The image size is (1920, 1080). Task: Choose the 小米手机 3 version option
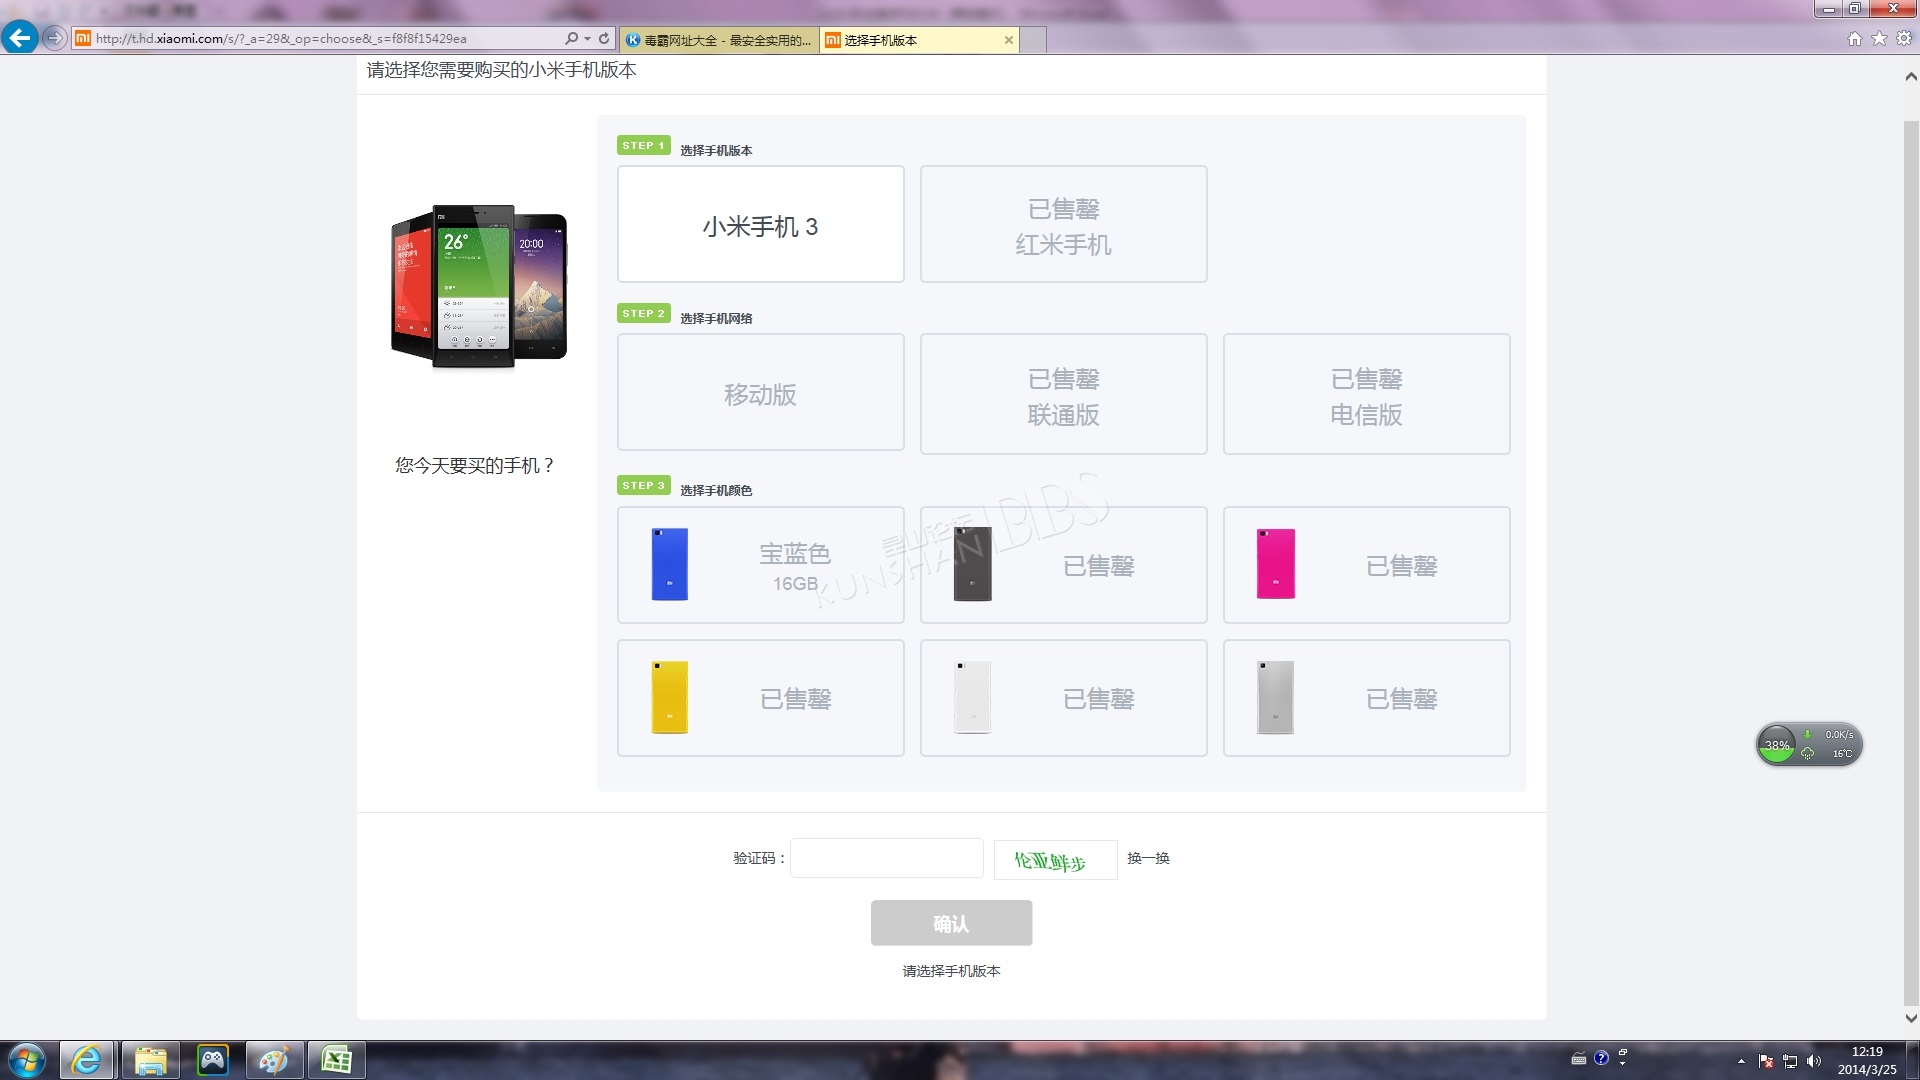pos(760,224)
